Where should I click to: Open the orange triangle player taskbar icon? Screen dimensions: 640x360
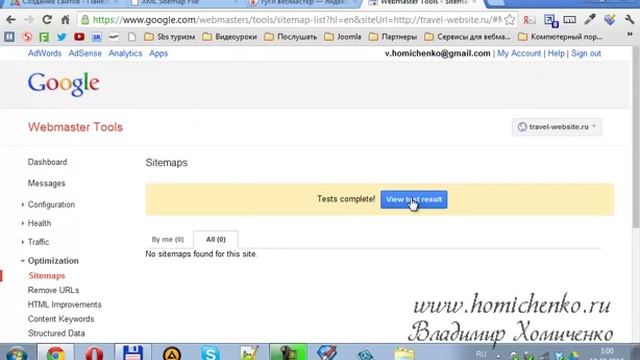[171, 353]
